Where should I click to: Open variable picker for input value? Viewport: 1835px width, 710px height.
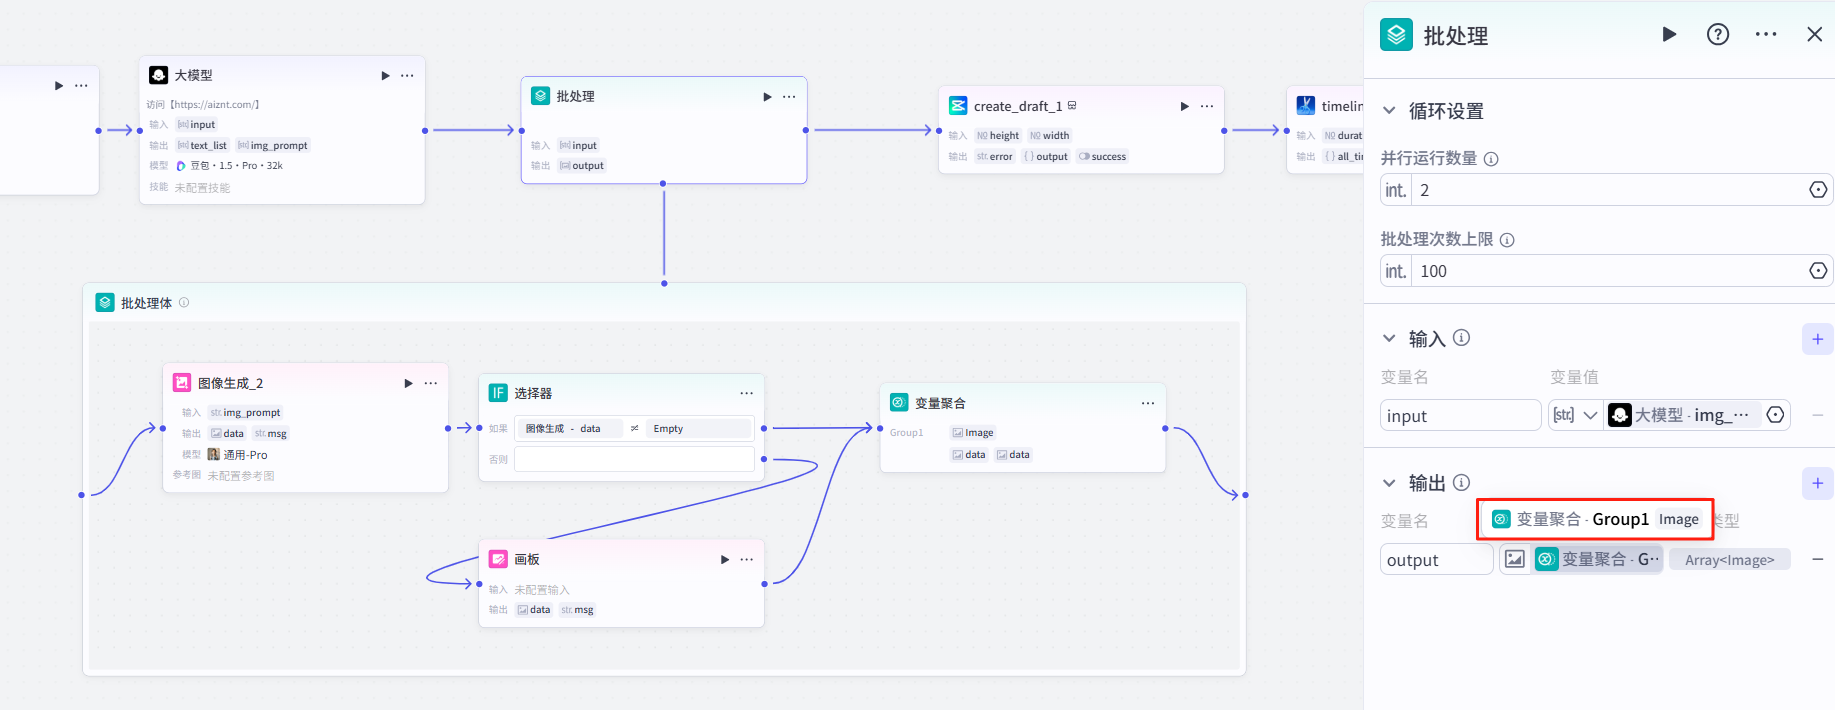click(x=1776, y=415)
